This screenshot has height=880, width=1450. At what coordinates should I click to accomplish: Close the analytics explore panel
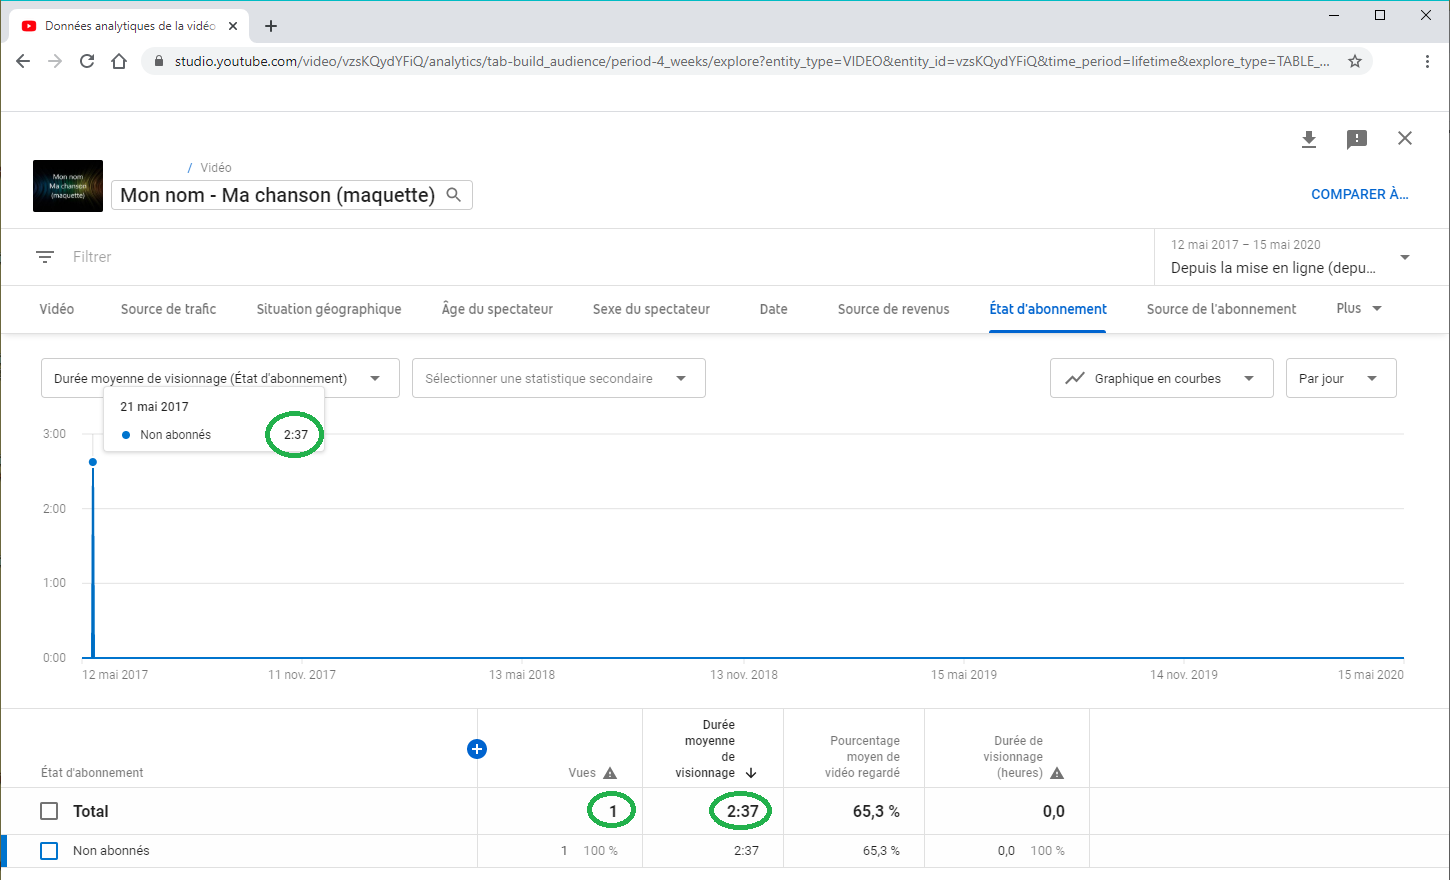tap(1405, 138)
